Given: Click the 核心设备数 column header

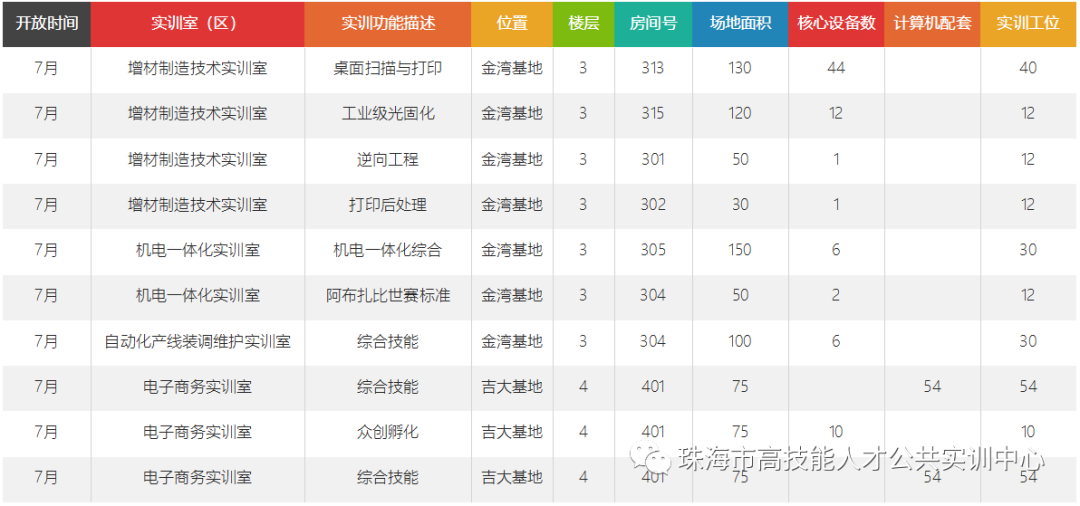Looking at the screenshot, I should tap(836, 23).
